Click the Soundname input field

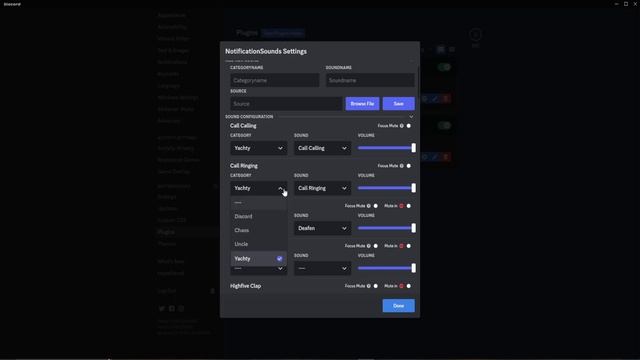[x=370, y=80]
